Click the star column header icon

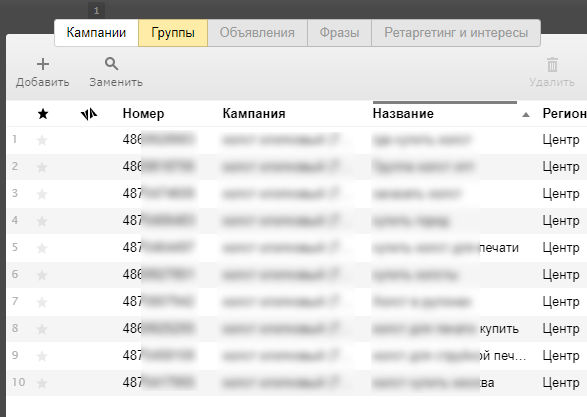[x=43, y=114]
